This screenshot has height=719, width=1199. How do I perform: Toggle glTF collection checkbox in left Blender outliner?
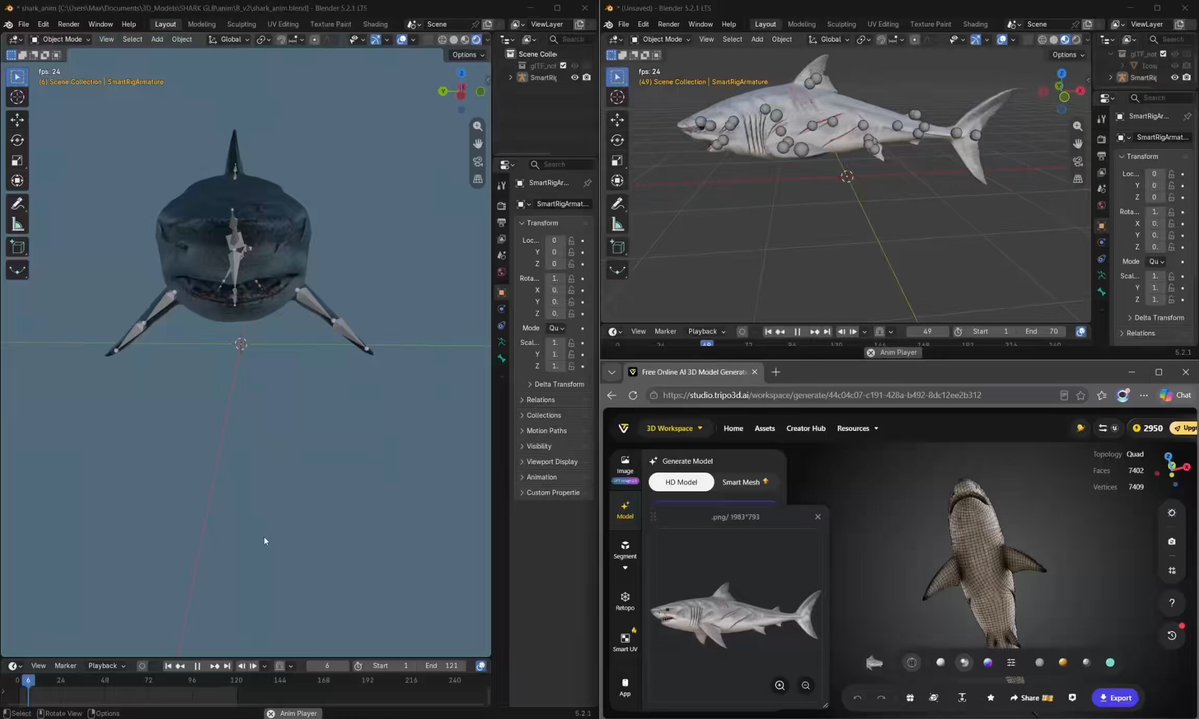(x=564, y=66)
